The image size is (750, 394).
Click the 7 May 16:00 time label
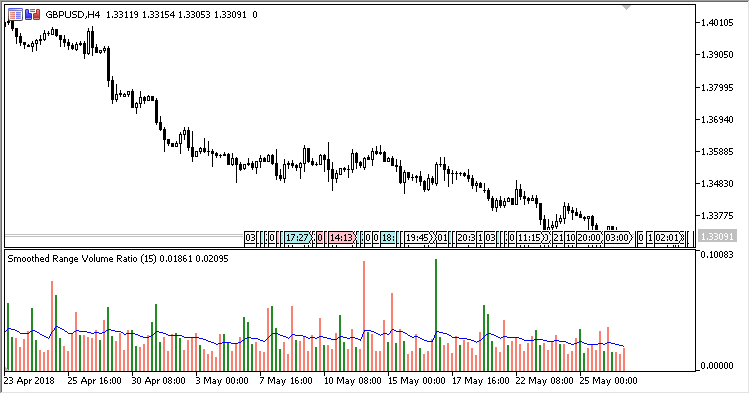click(x=286, y=381)
